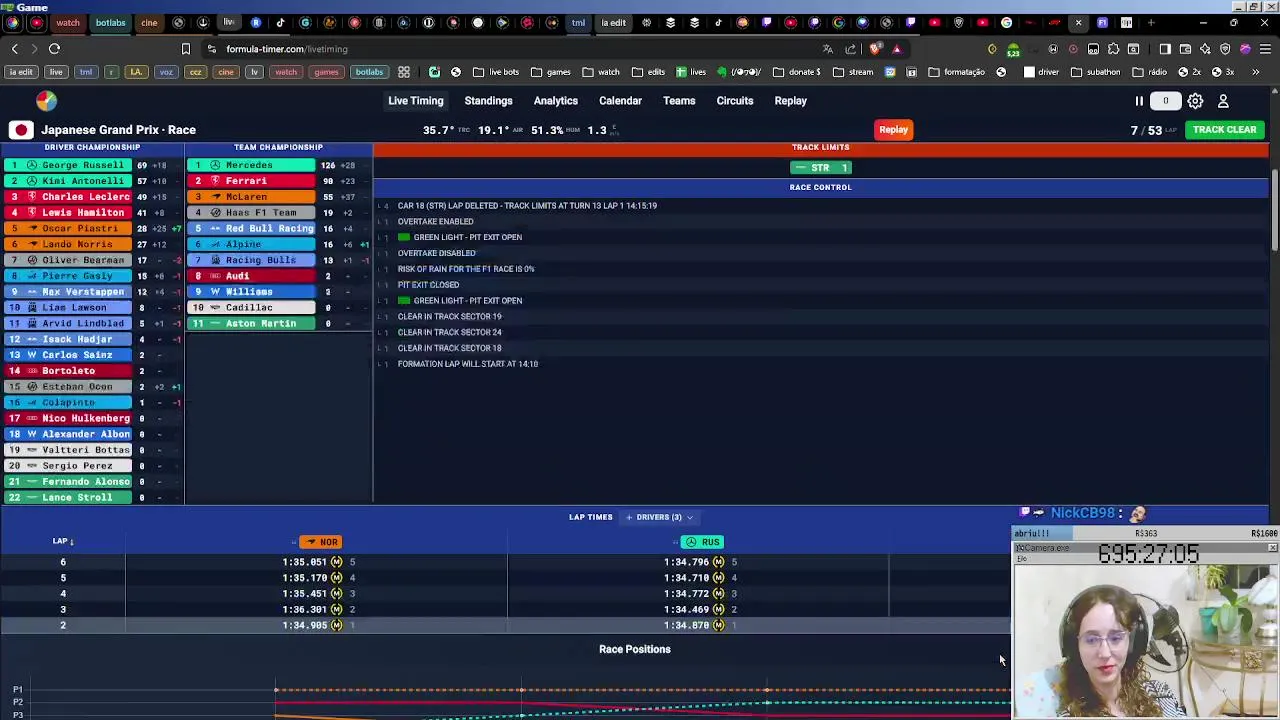
Task: Click the Japan flag icon beside race title
Action: click(21, 130)
